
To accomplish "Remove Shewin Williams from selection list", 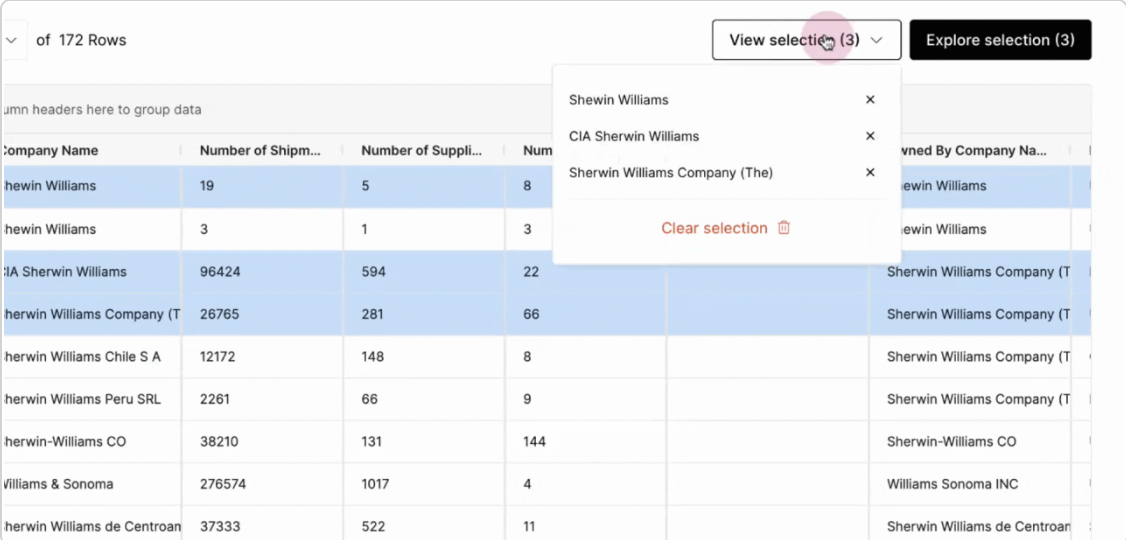I will (x=870, y=100).
